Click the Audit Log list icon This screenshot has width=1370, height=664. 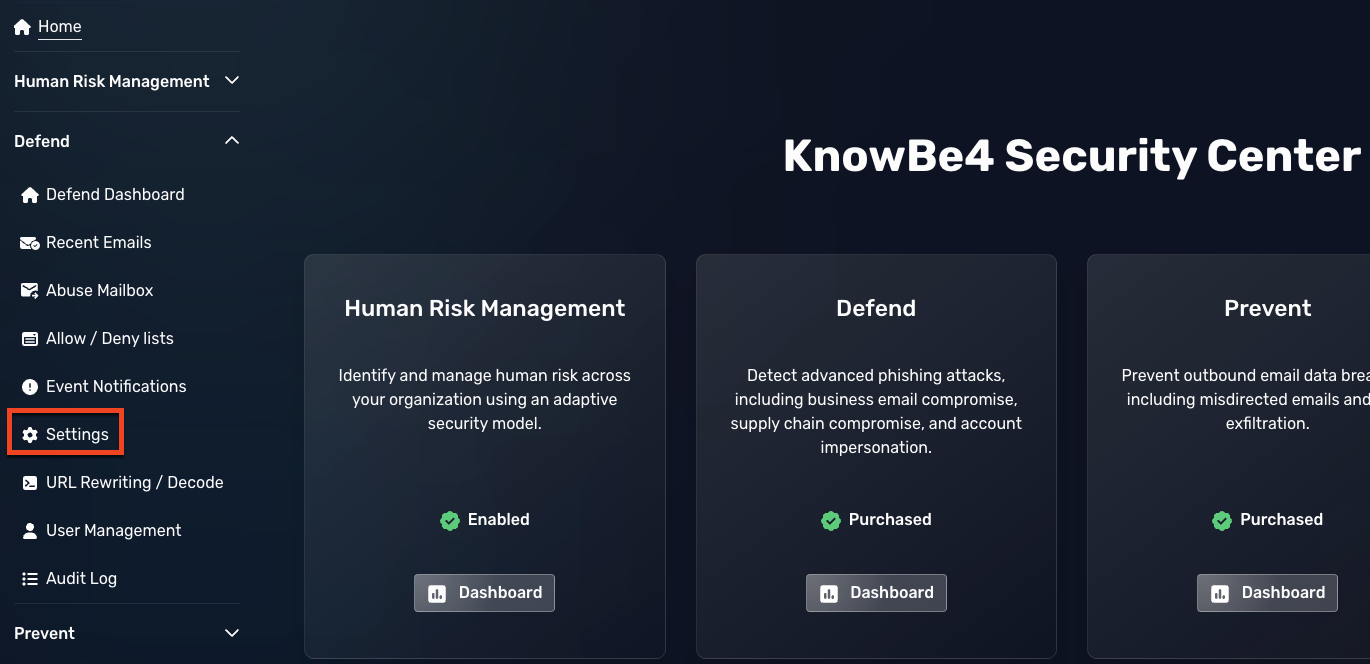pos(30,578)
